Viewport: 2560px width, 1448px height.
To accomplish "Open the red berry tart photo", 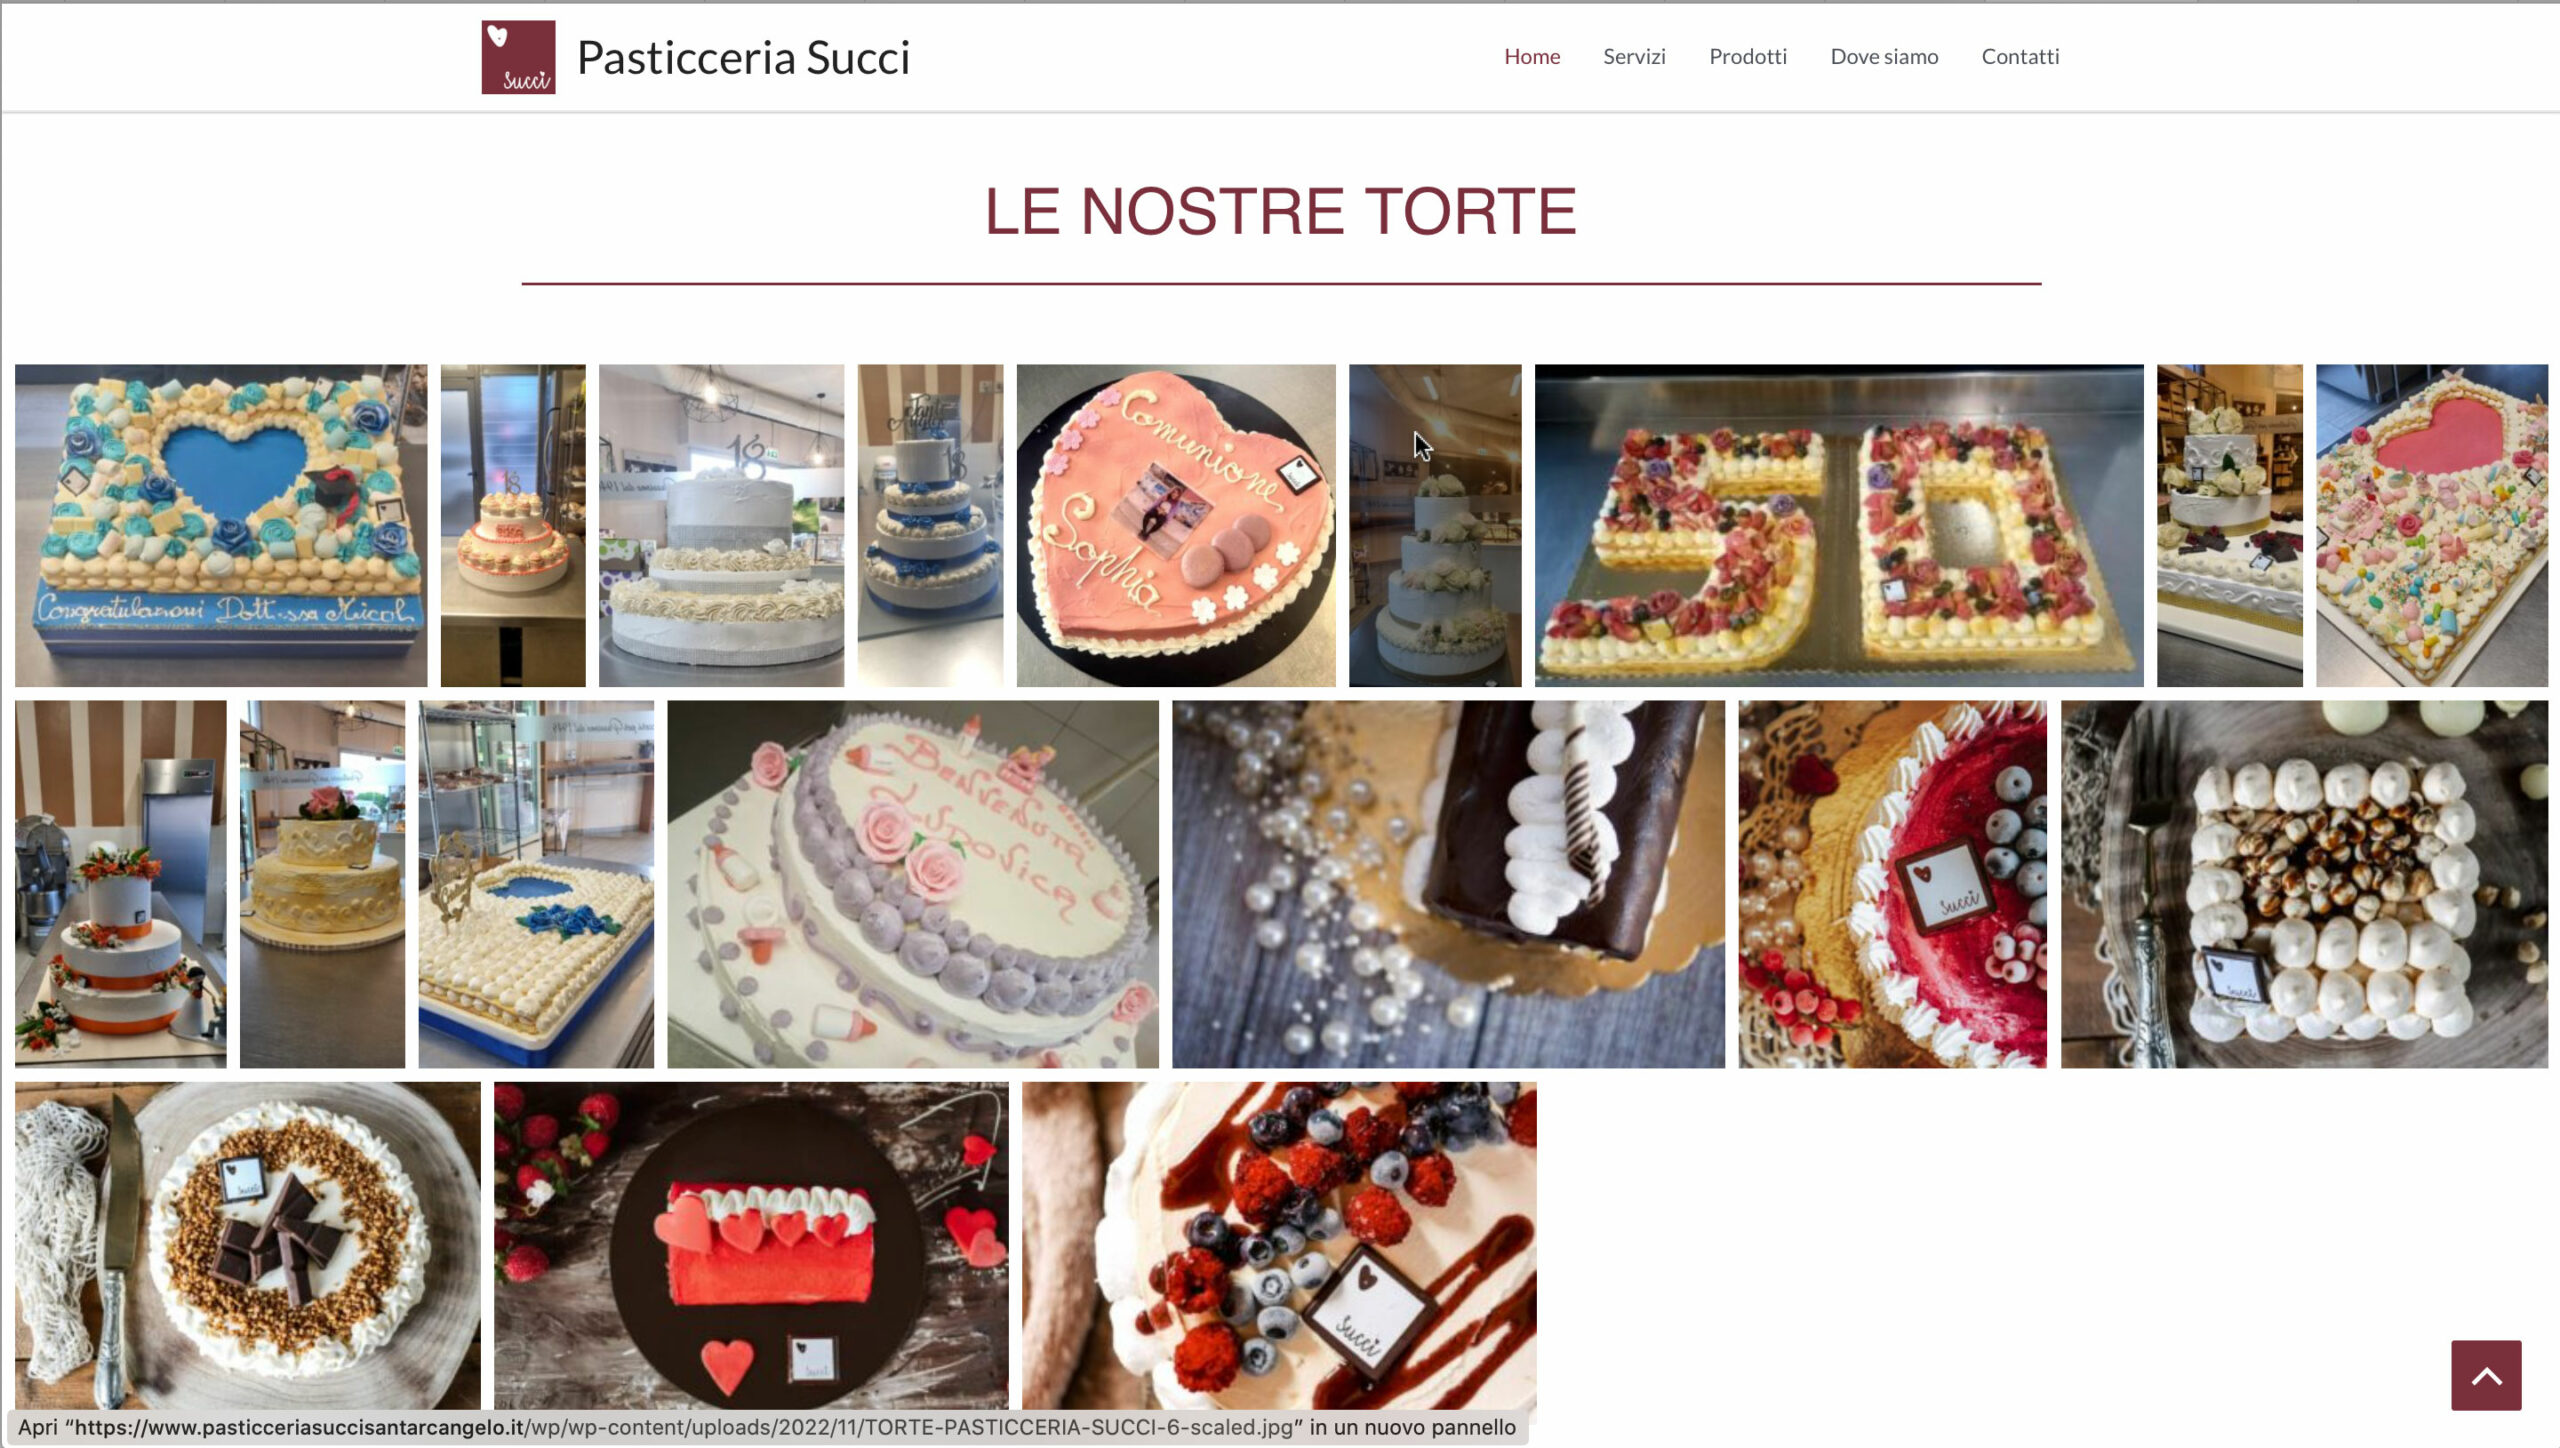I will (x=1892, y=884).
